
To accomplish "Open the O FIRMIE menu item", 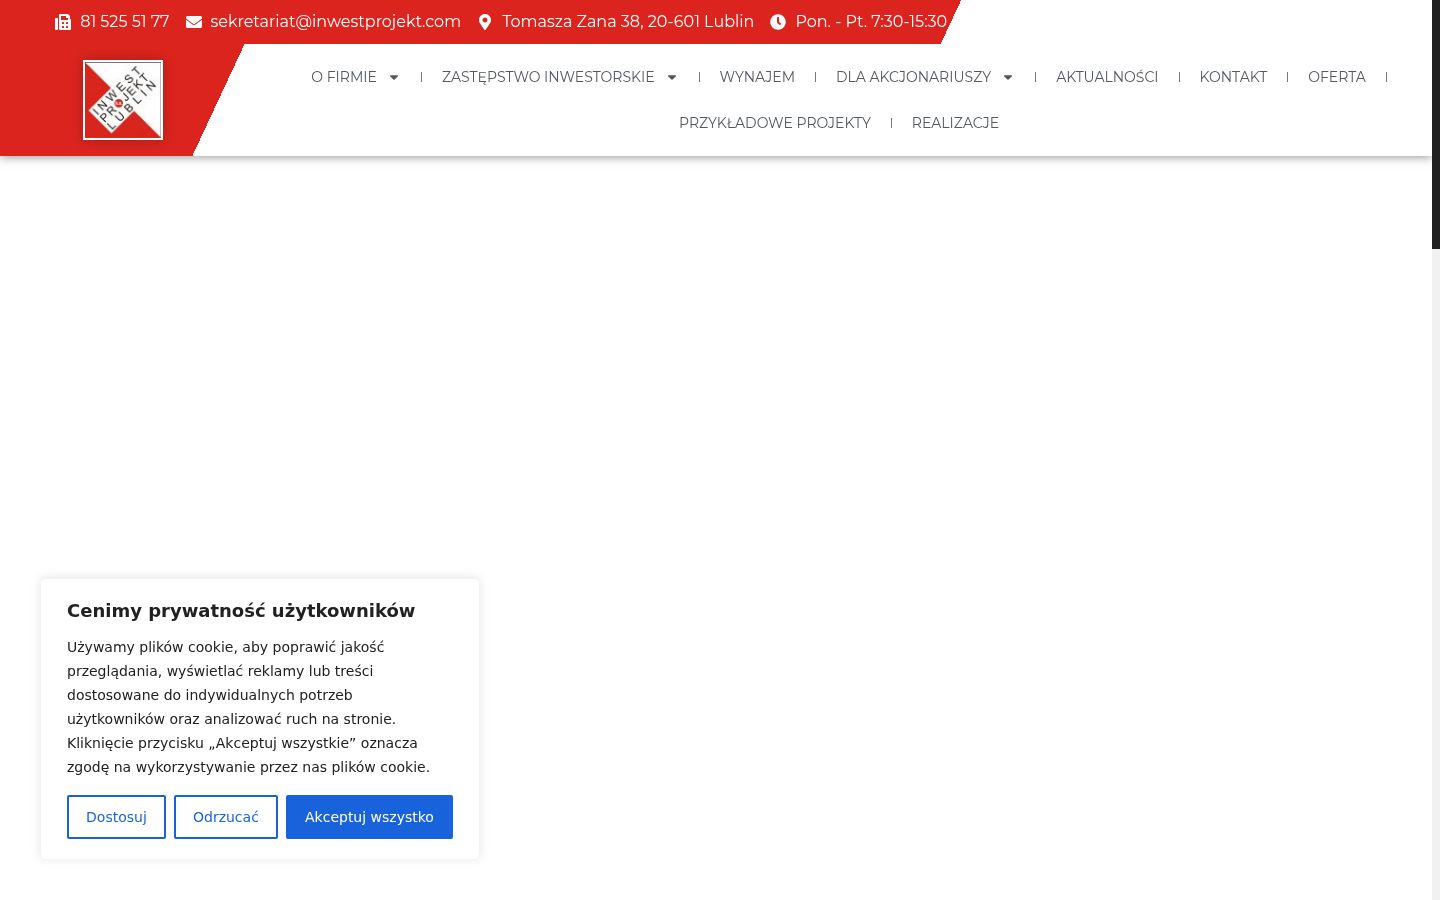I will [344, 77].
